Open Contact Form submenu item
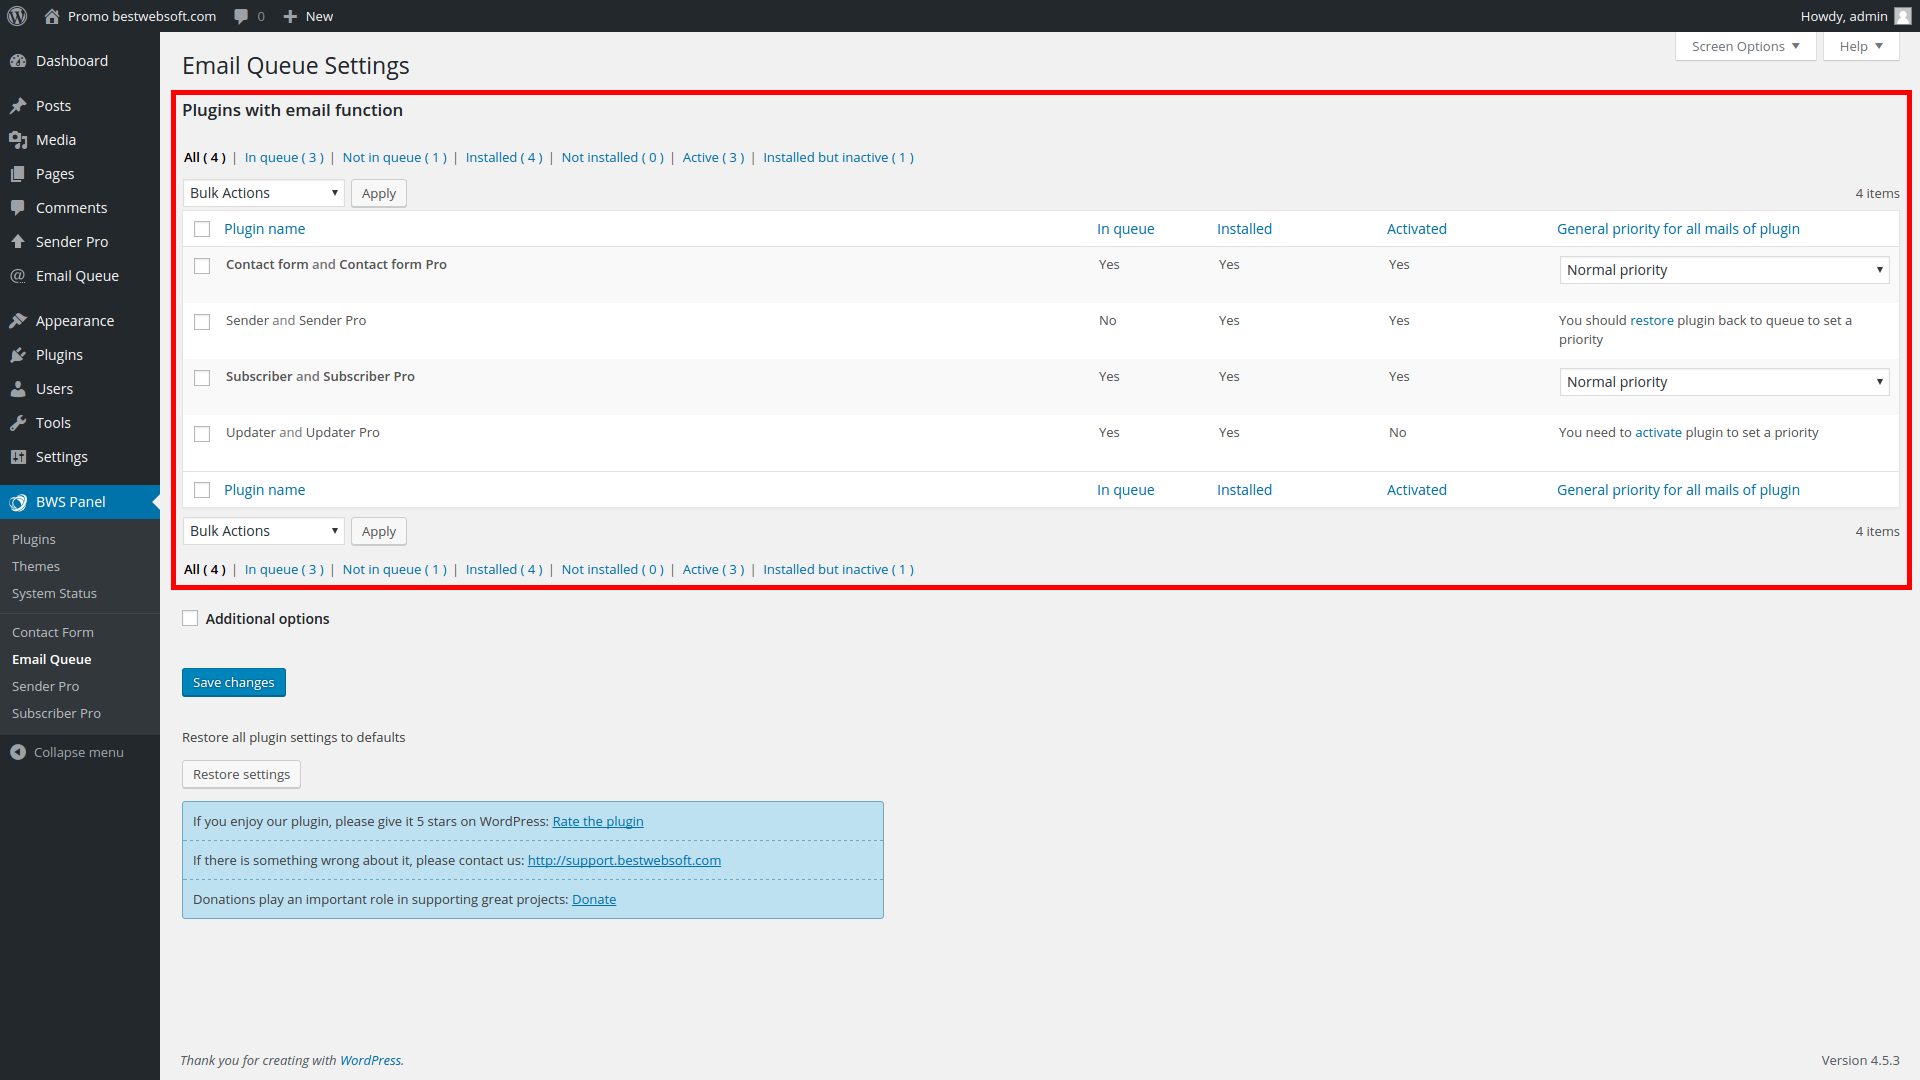The image size is (1920, 1080). pyautogui.click(x=53, y=632)
